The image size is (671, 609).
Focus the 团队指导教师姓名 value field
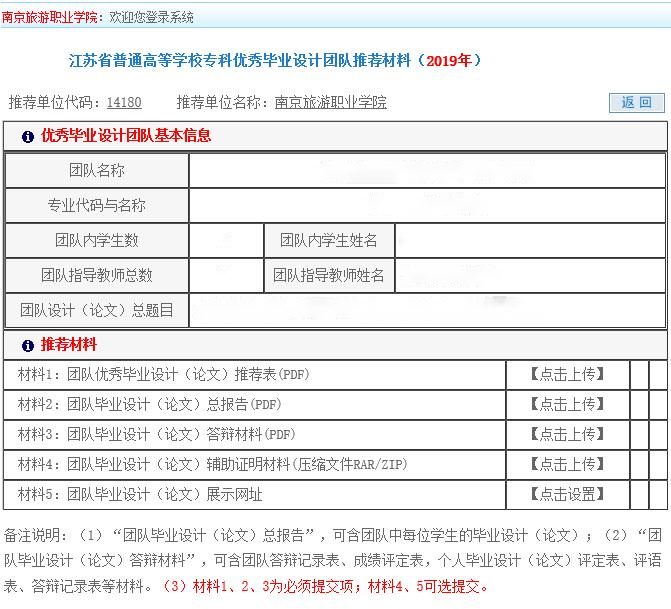(x=530, y=276)
